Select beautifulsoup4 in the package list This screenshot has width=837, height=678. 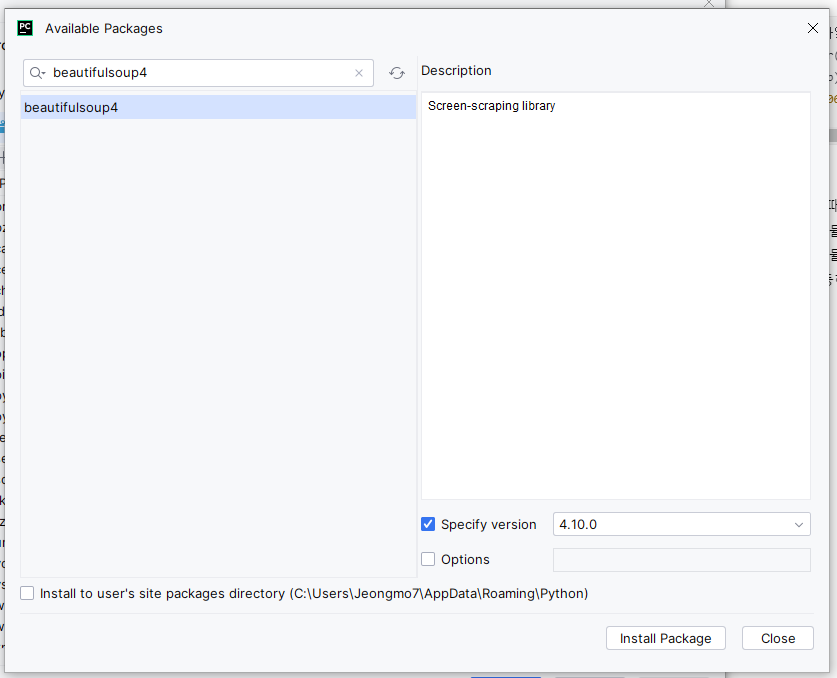click(218, 107)
